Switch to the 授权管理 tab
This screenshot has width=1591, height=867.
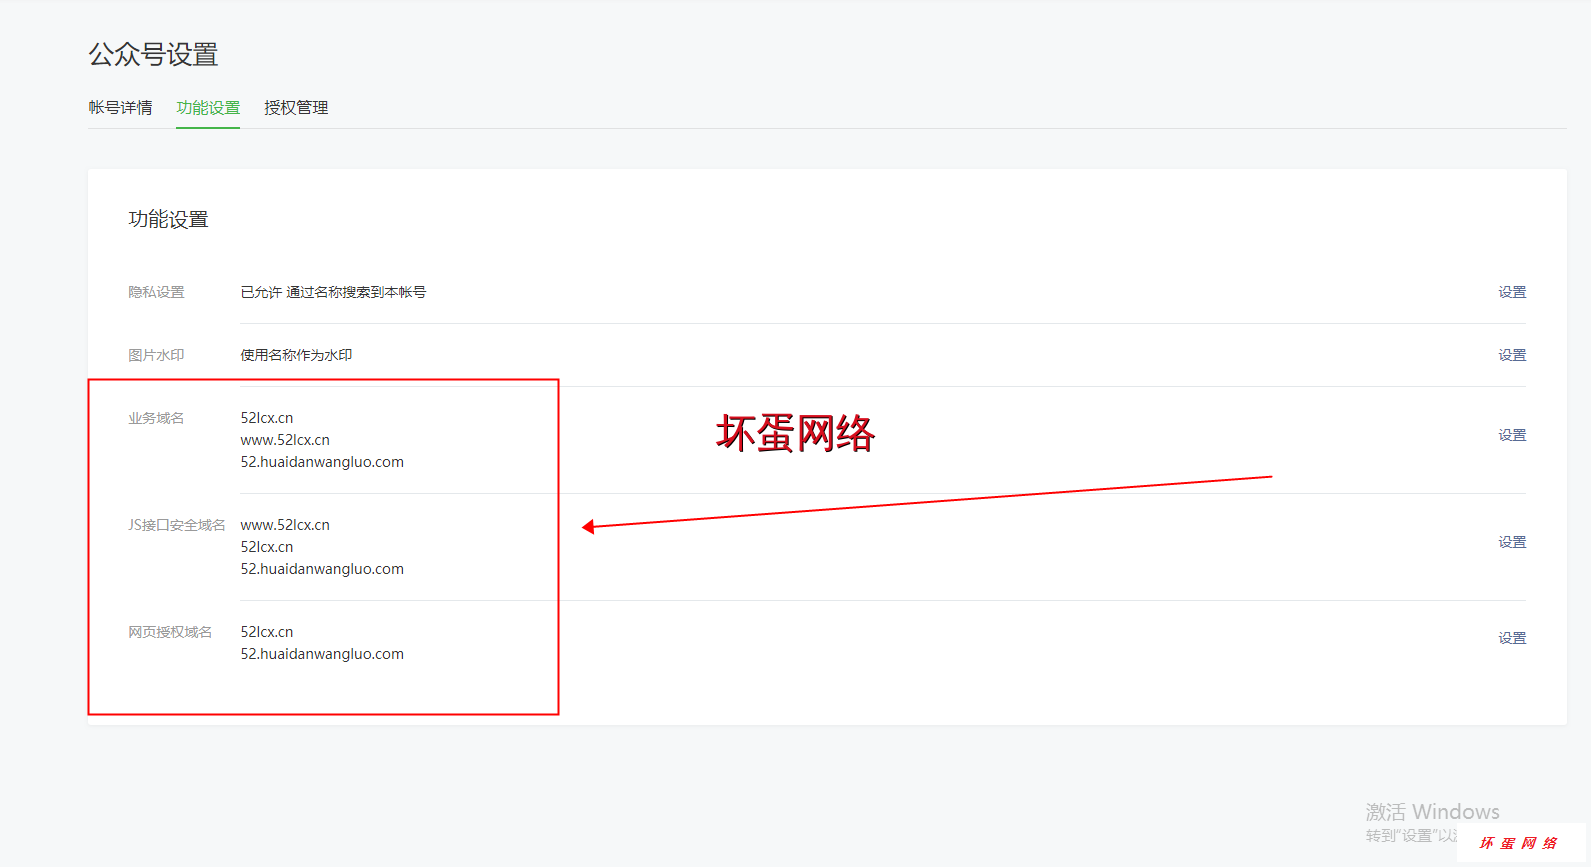coord(296,108)
